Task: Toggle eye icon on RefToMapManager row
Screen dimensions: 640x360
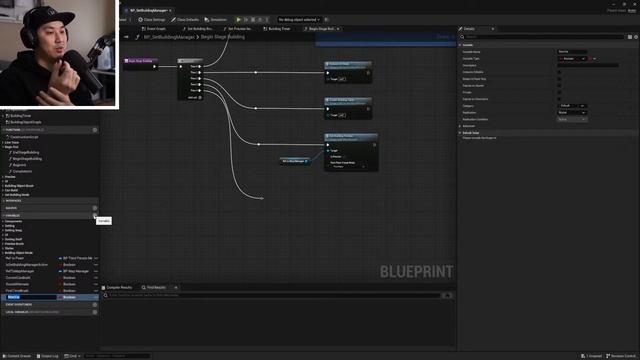Action: (96, 271)
